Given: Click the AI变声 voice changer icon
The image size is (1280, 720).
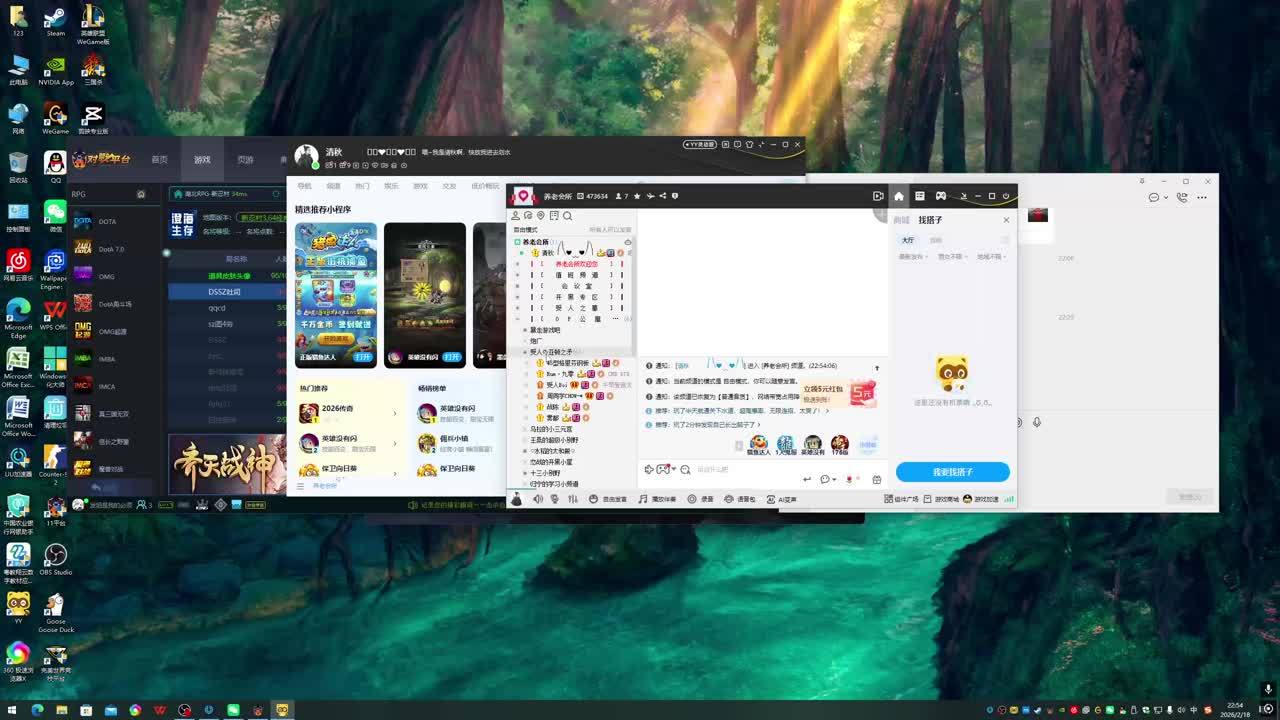Looking at the screenshot, I should (x=781, y=499).
